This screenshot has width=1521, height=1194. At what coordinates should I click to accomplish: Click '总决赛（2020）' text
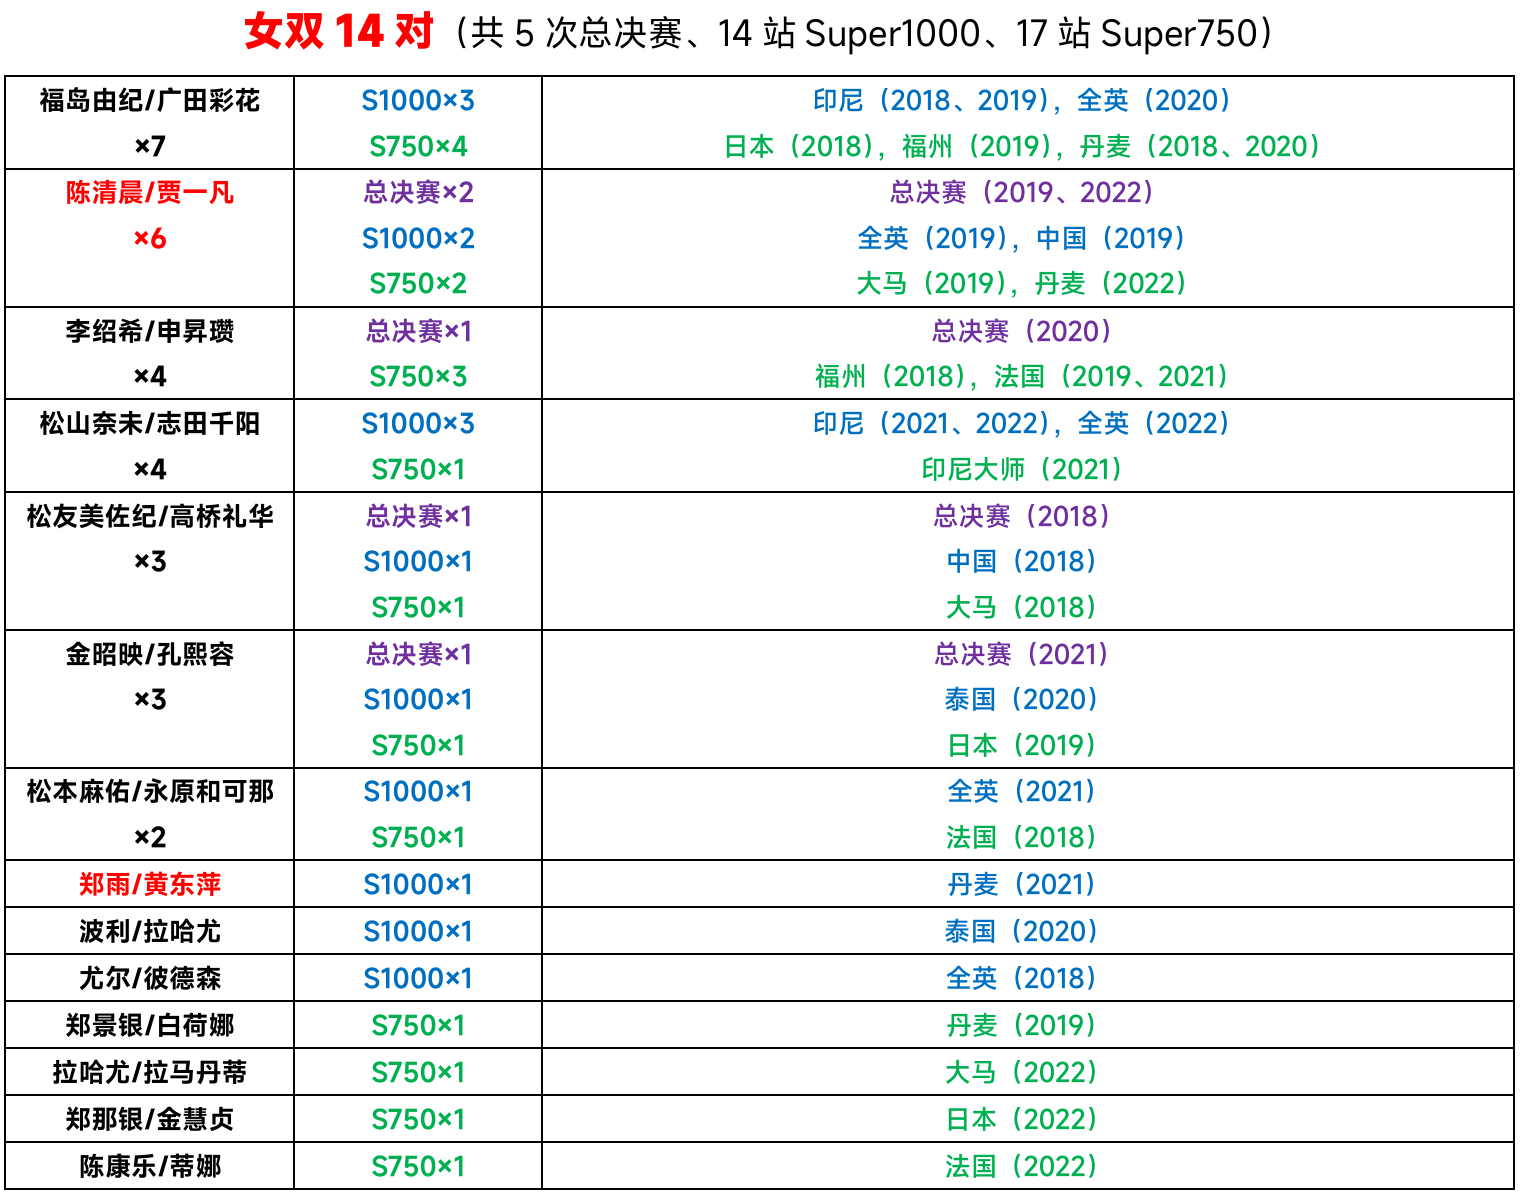pyautogui.click(x=1022, y=331)
